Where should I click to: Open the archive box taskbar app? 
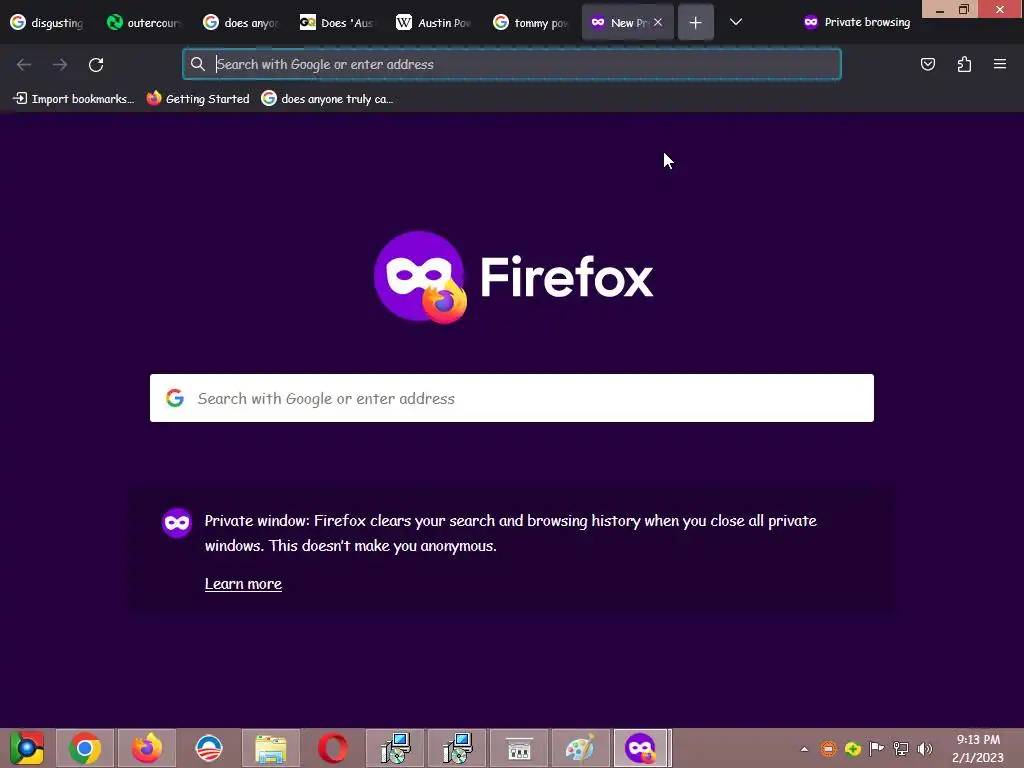click(519, 748)
